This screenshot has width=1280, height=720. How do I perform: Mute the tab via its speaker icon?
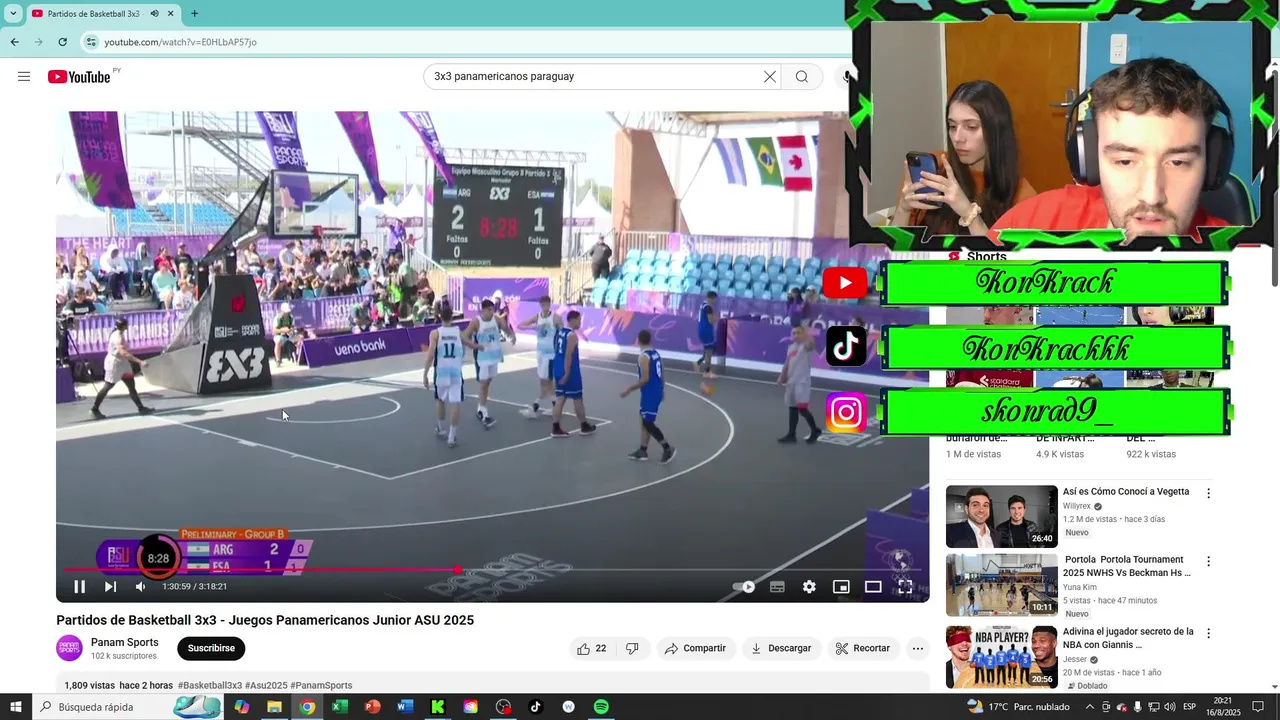pyautogui.click(x=154, y=14)
